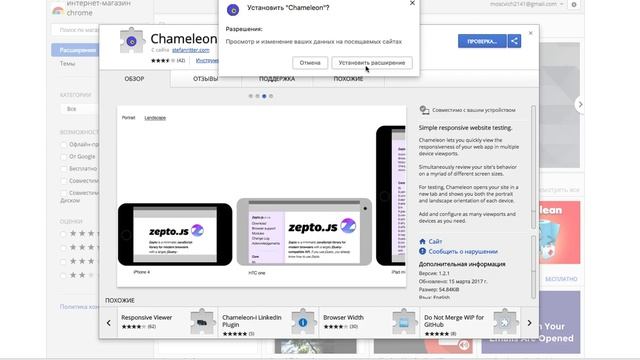Click the Portrait orientation link in screenshot
640x360 pixels.
[x=129, y=118]
